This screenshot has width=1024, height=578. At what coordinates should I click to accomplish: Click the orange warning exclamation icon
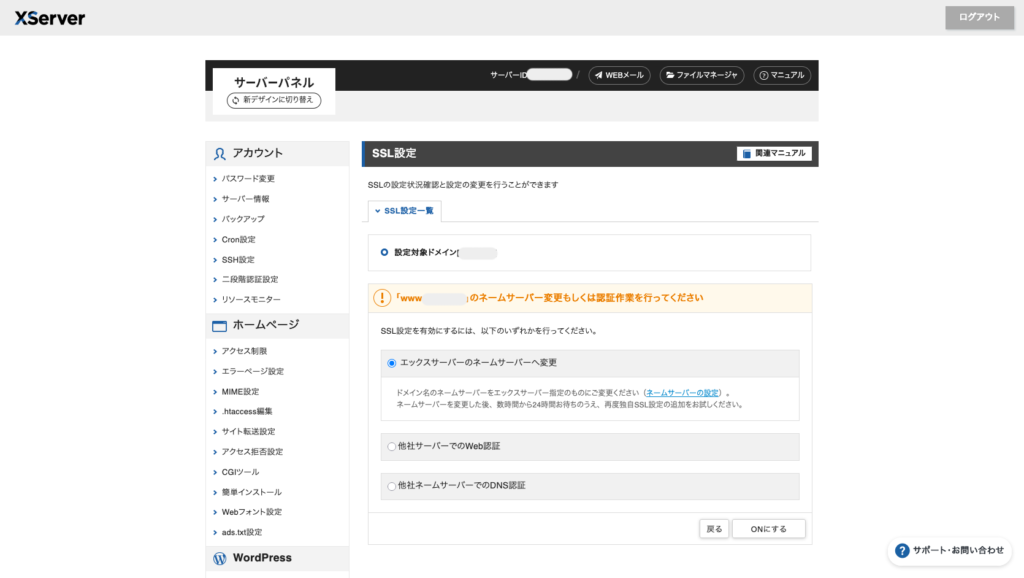(382, 298)
